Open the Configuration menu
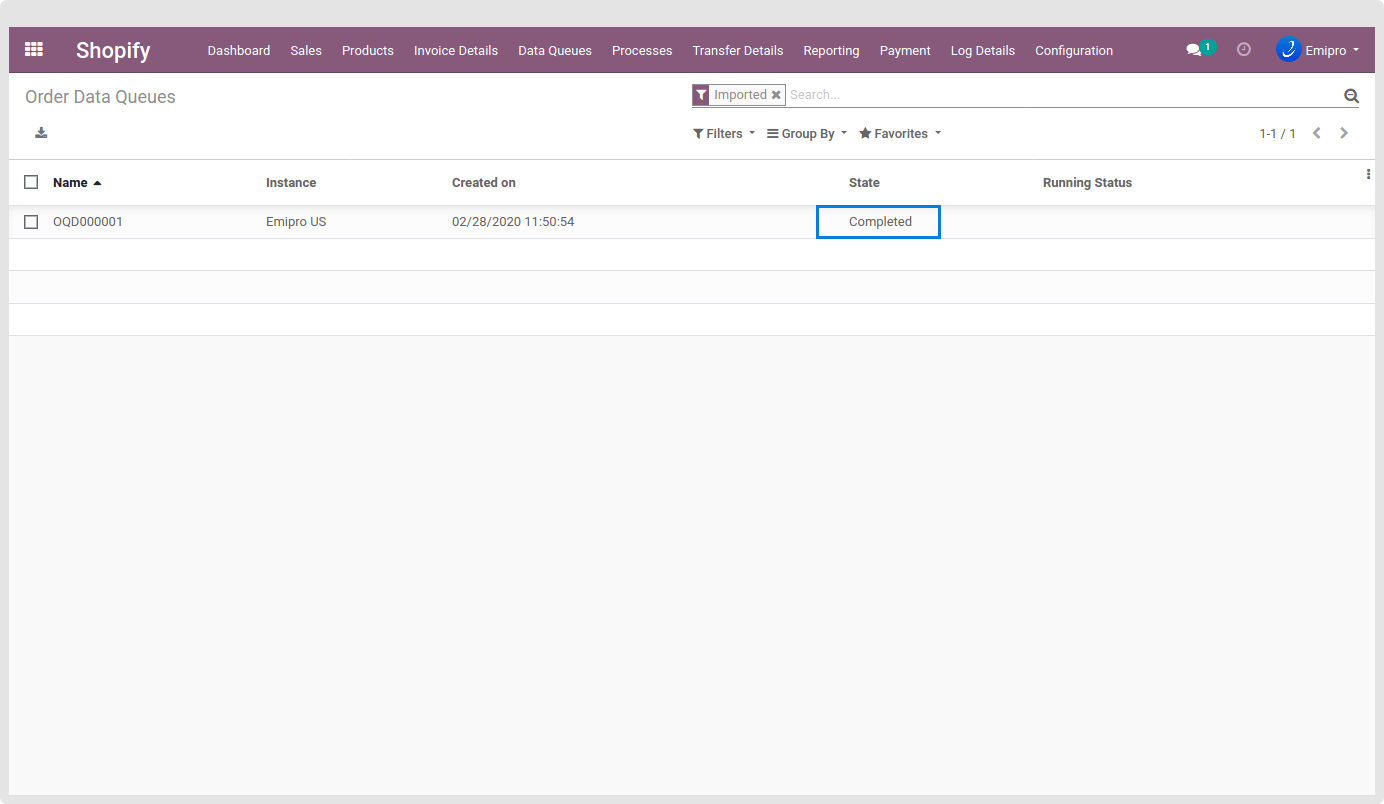The width and height of the screenshot is (1384, 804). (x=1073, y=51)
